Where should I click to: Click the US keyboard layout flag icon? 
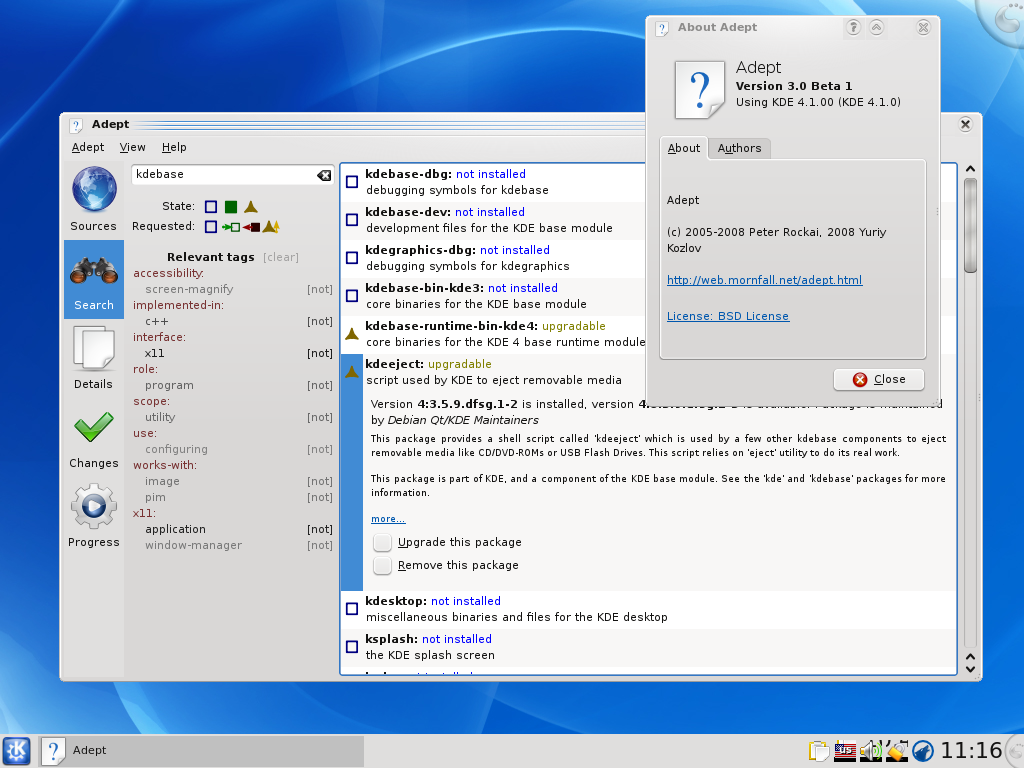845,751
